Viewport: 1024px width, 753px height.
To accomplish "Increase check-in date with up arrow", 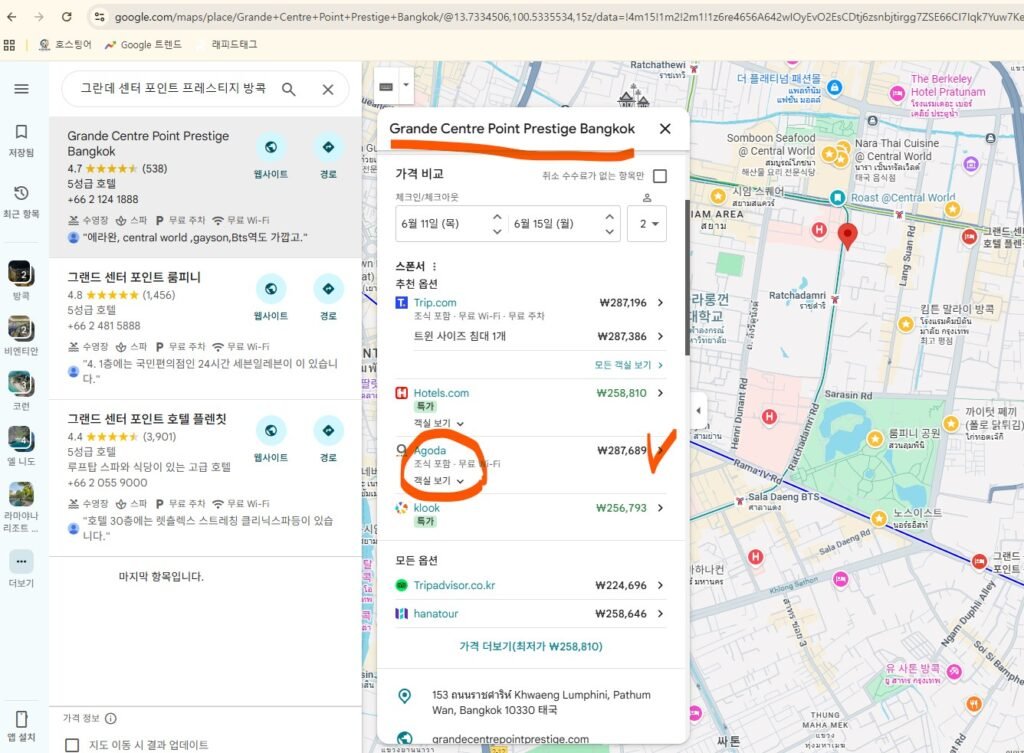I will point(497,216).
